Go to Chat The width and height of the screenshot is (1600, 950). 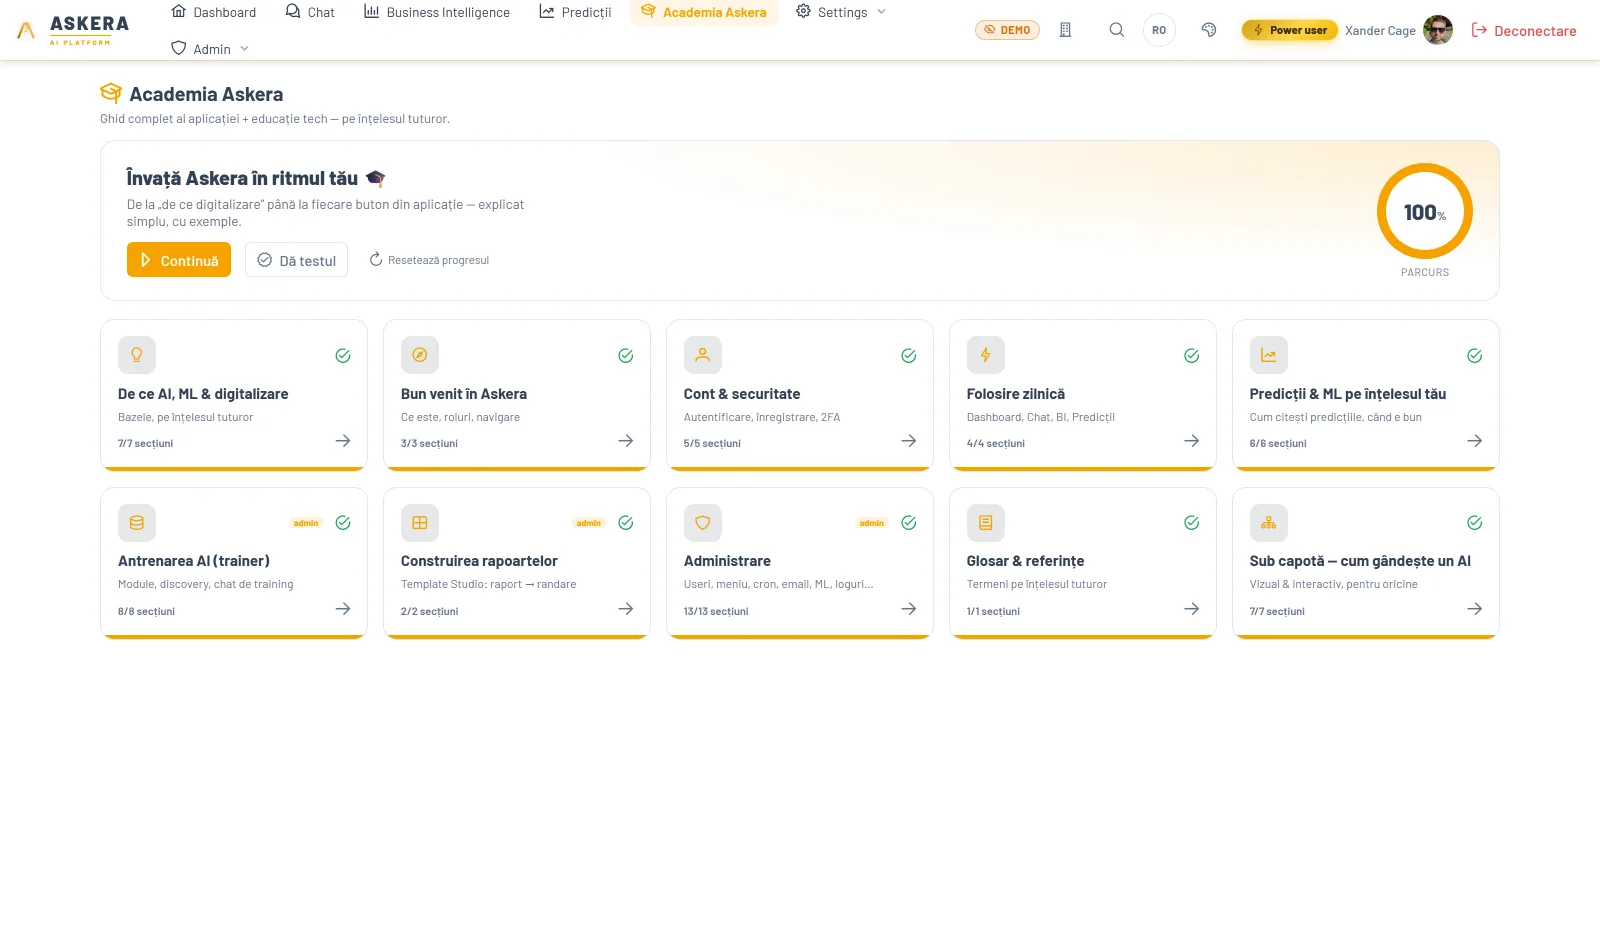point(310,12)
